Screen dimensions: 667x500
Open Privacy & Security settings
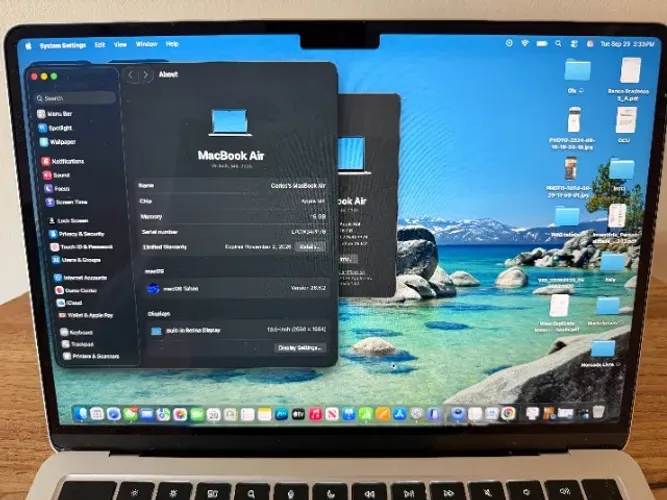coord(77,234)
